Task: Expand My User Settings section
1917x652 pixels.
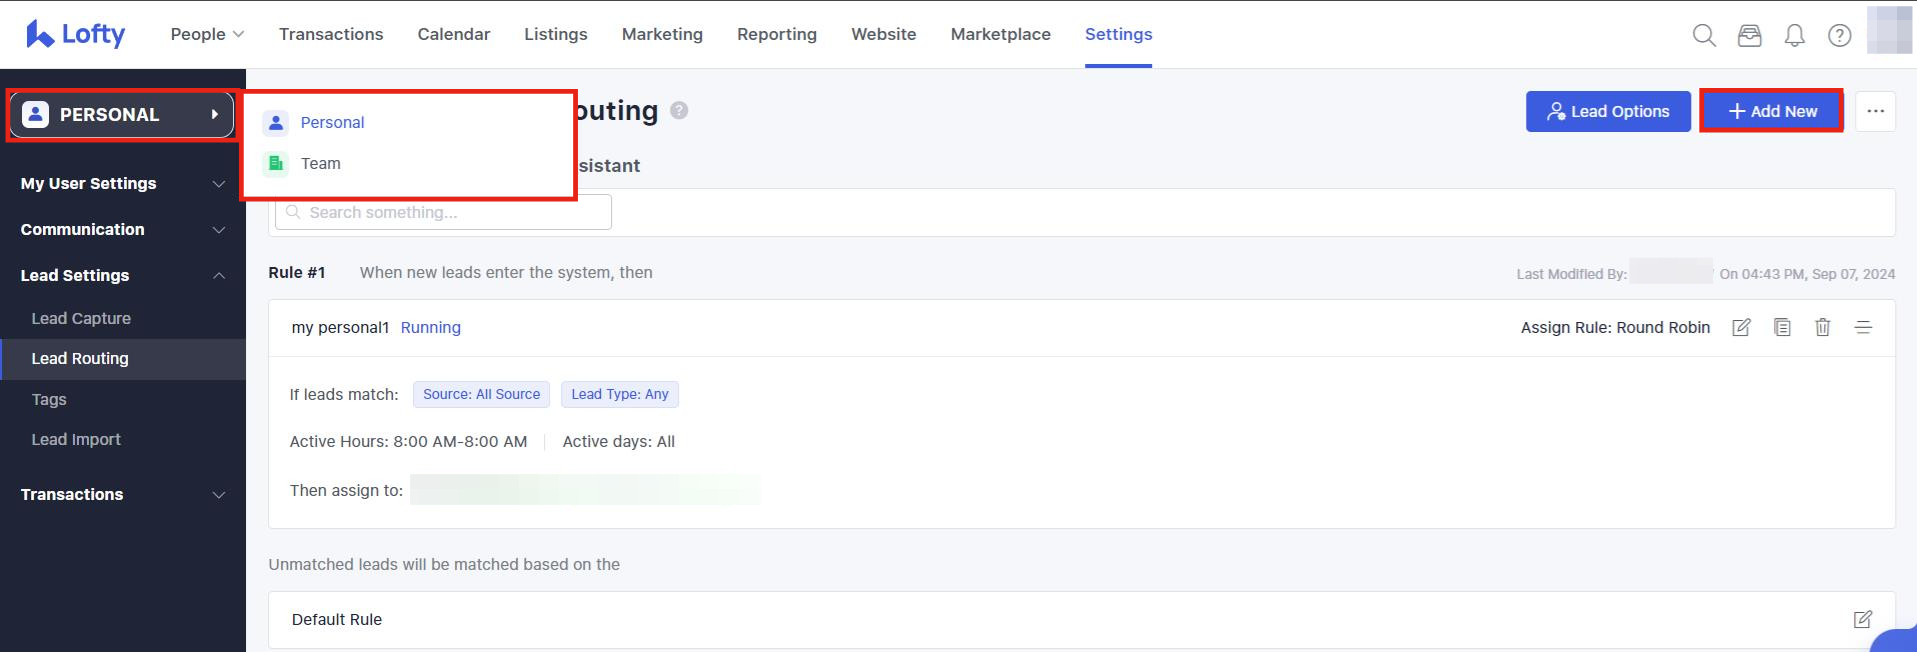Action: click(123, 184)
